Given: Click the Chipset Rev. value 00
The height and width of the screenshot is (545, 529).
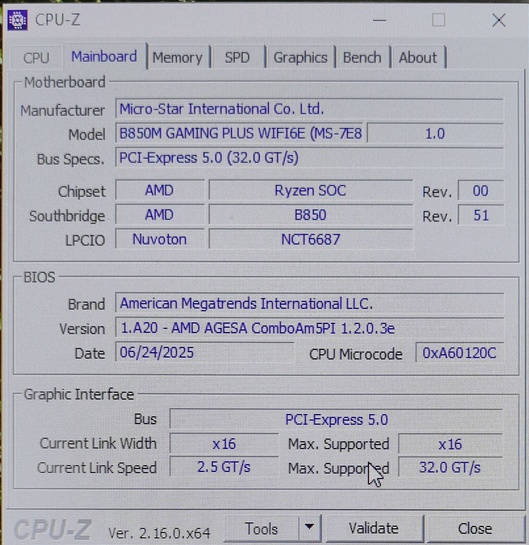Looking at the screenshot, I should pos(480,191).
